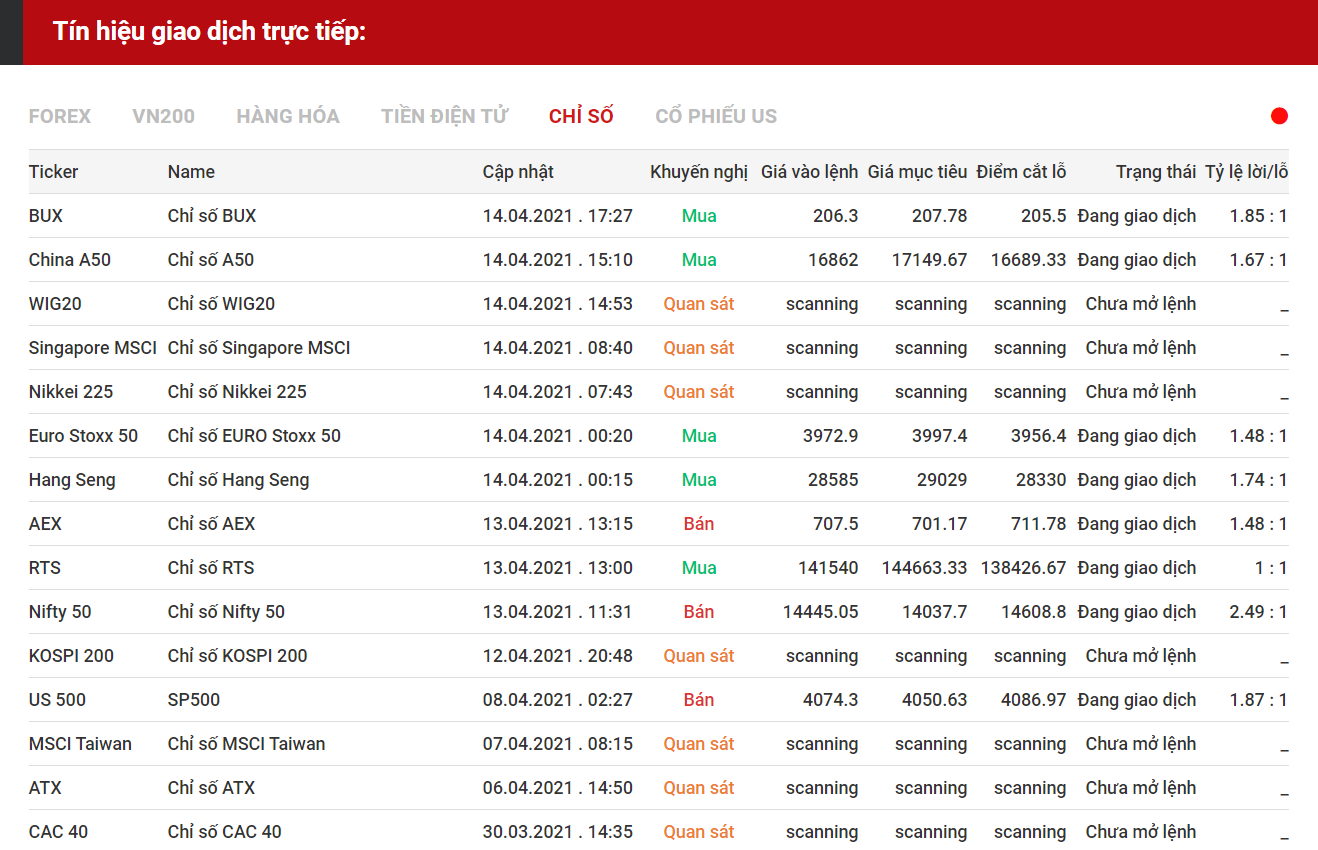Click the Ticker column header
The image size is (1318, 850).
(x=54, y=172)
